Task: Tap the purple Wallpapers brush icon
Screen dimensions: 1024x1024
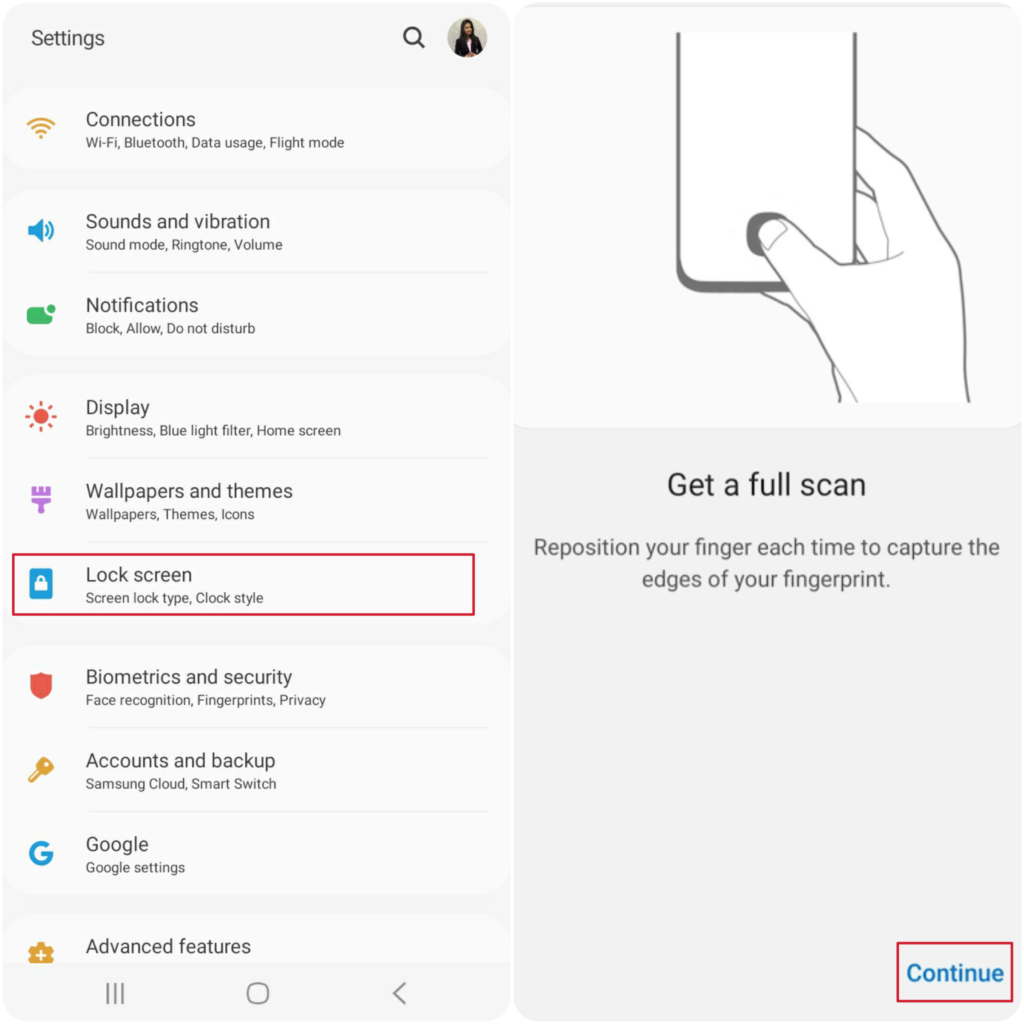Action: click(40, 499)
